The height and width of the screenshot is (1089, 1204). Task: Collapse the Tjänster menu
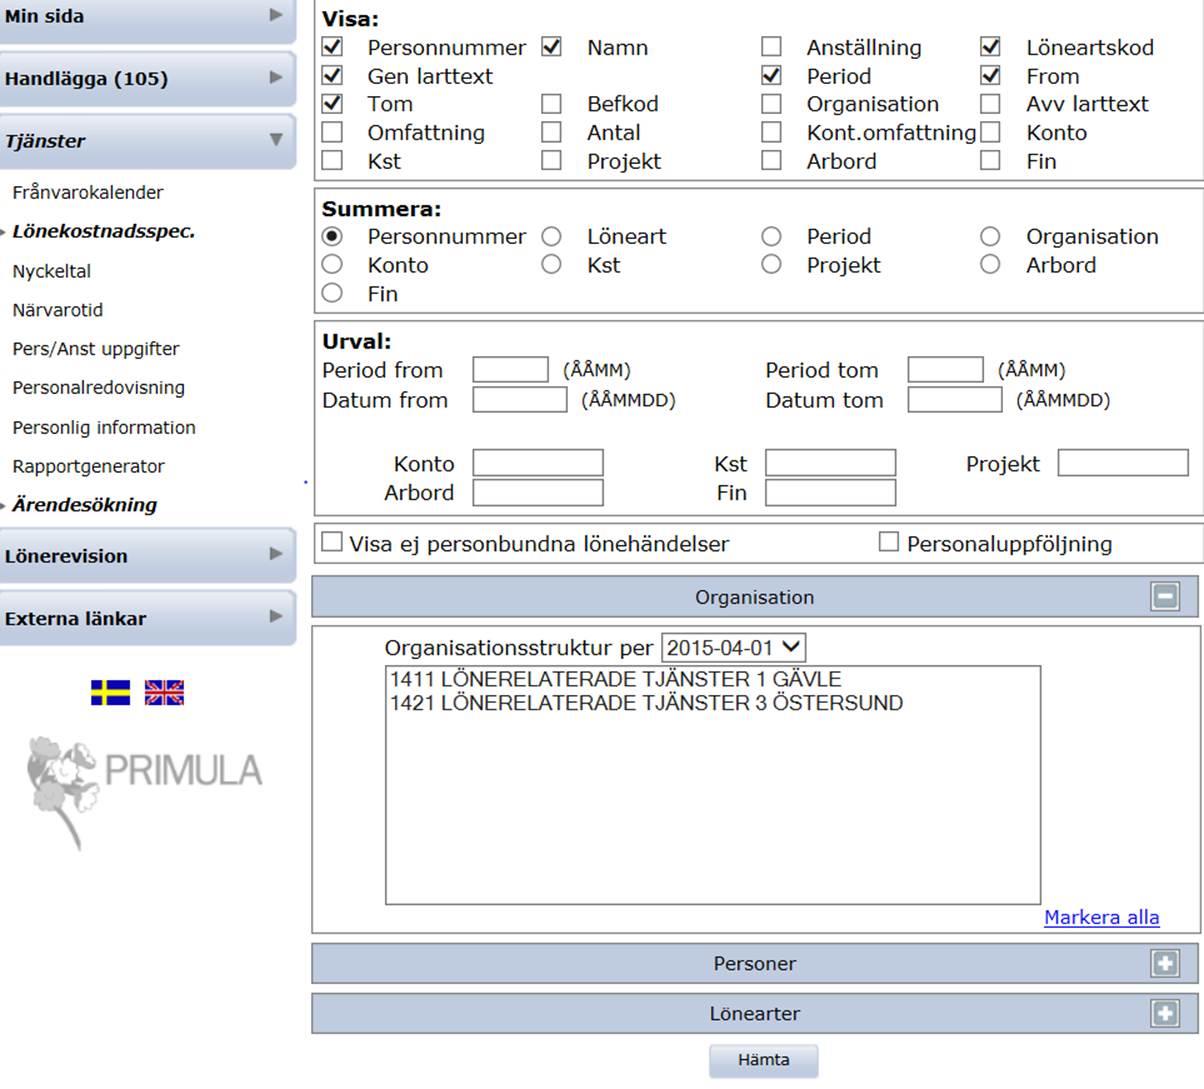(147, 140)
